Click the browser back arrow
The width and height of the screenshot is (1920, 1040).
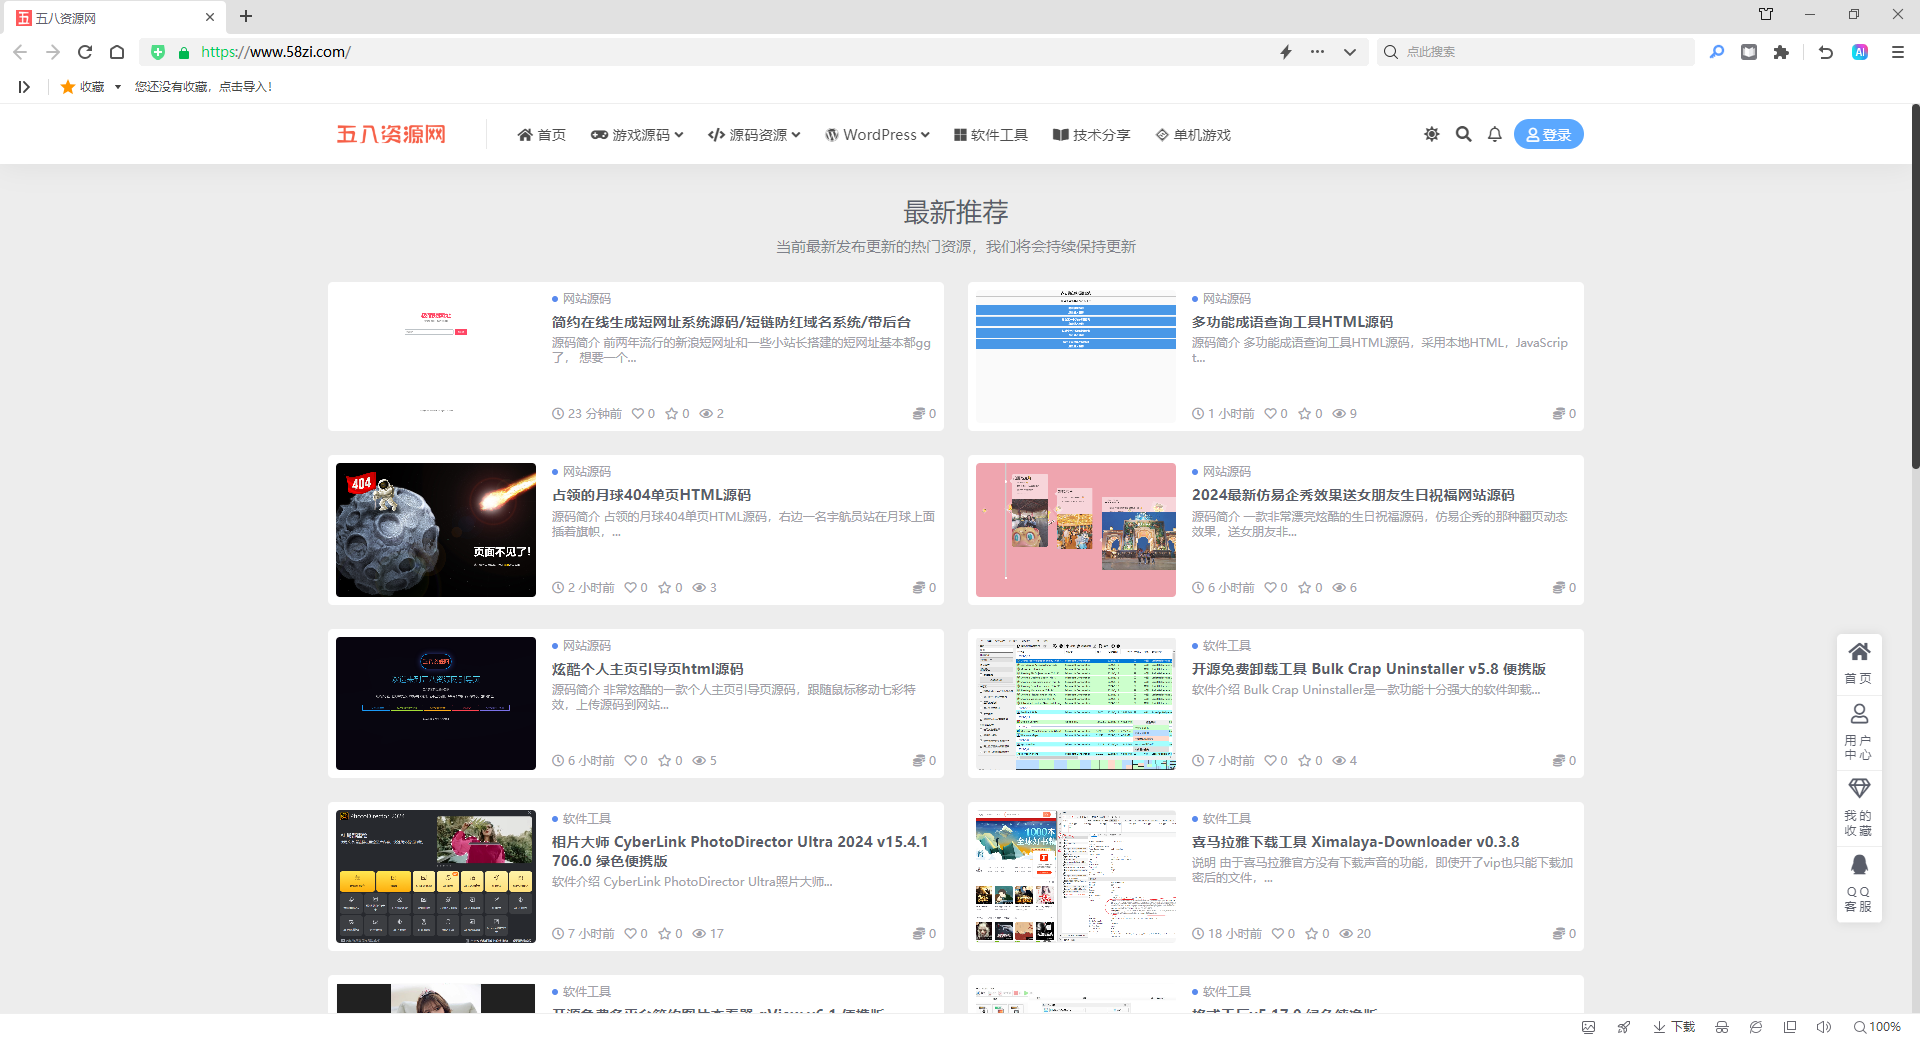(x=20, y=52)
